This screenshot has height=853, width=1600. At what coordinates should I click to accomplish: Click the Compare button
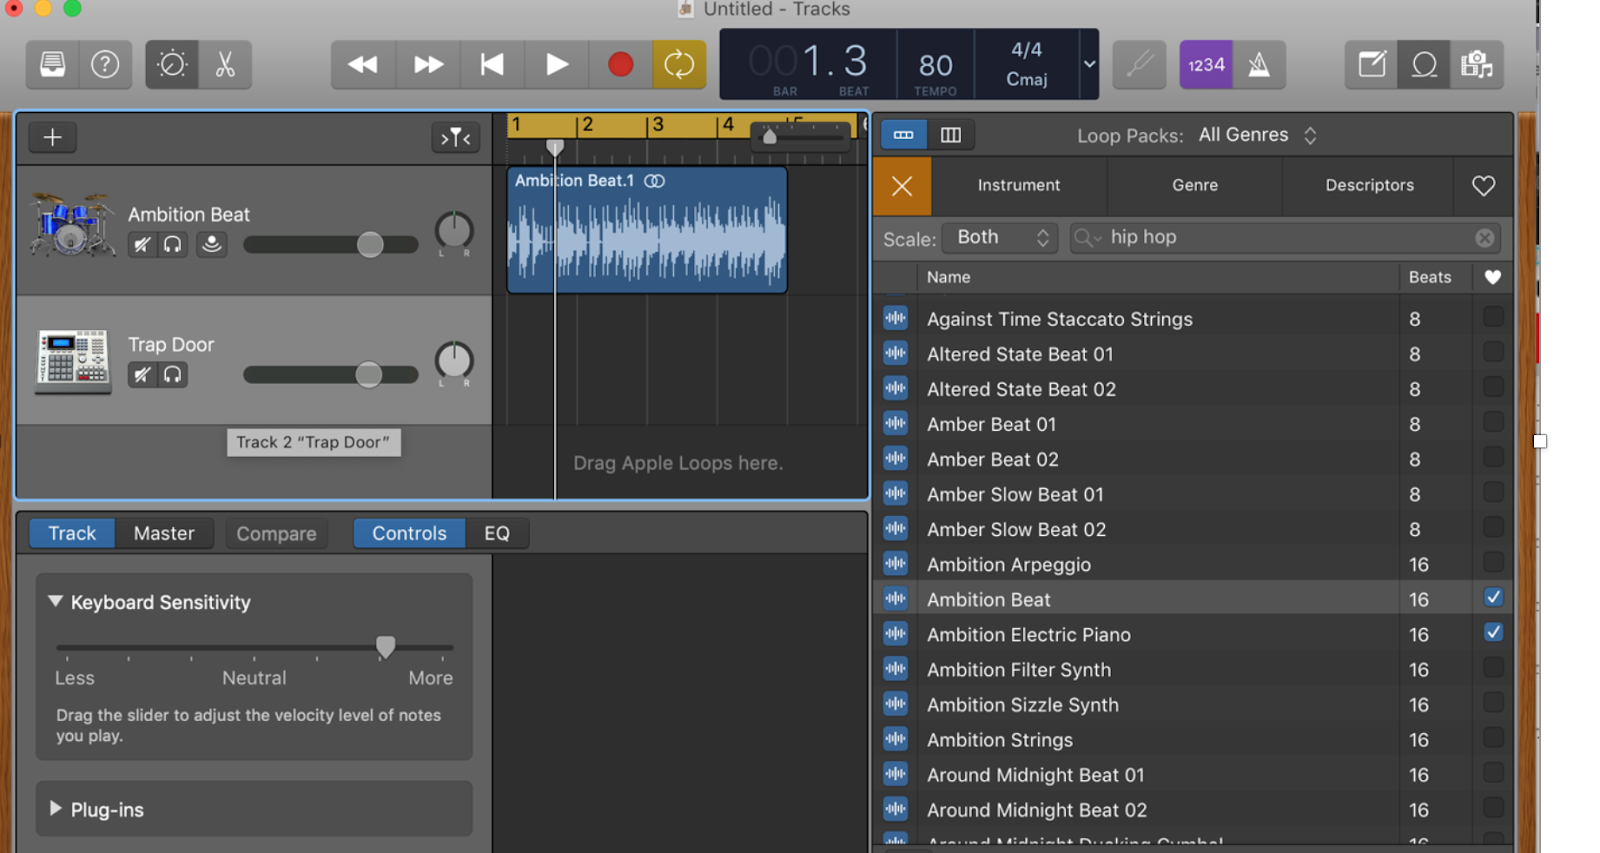pos(276,533)
